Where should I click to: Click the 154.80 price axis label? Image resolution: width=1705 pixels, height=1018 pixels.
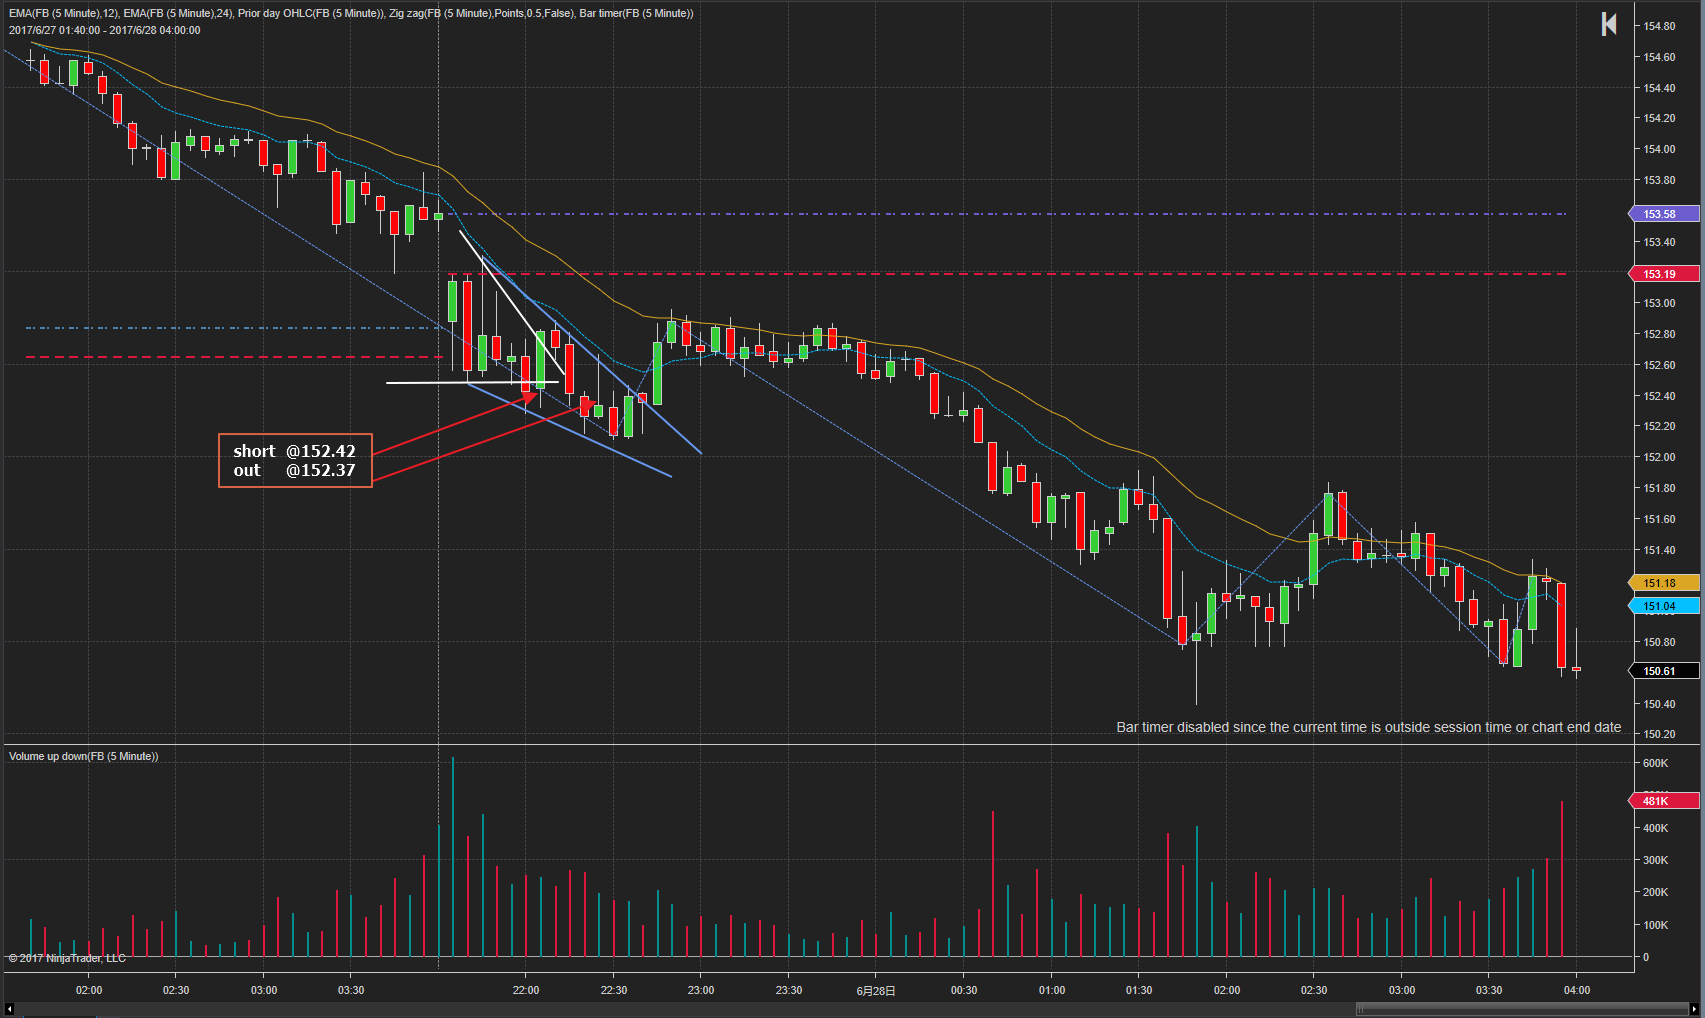click(1660, 26)
